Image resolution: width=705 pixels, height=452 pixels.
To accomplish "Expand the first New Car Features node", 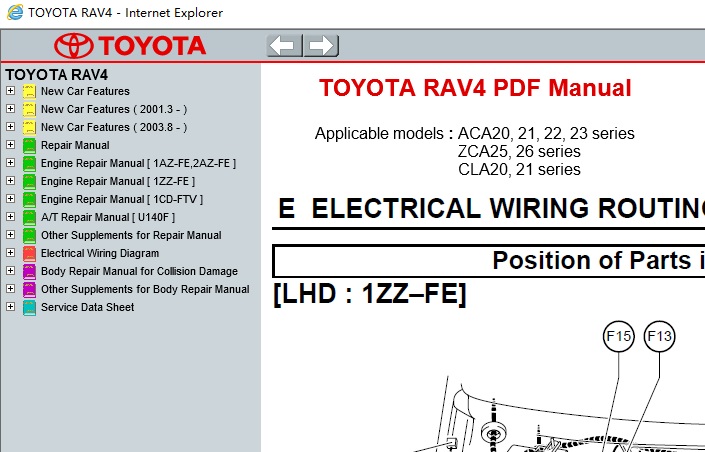I will point(10,91).
